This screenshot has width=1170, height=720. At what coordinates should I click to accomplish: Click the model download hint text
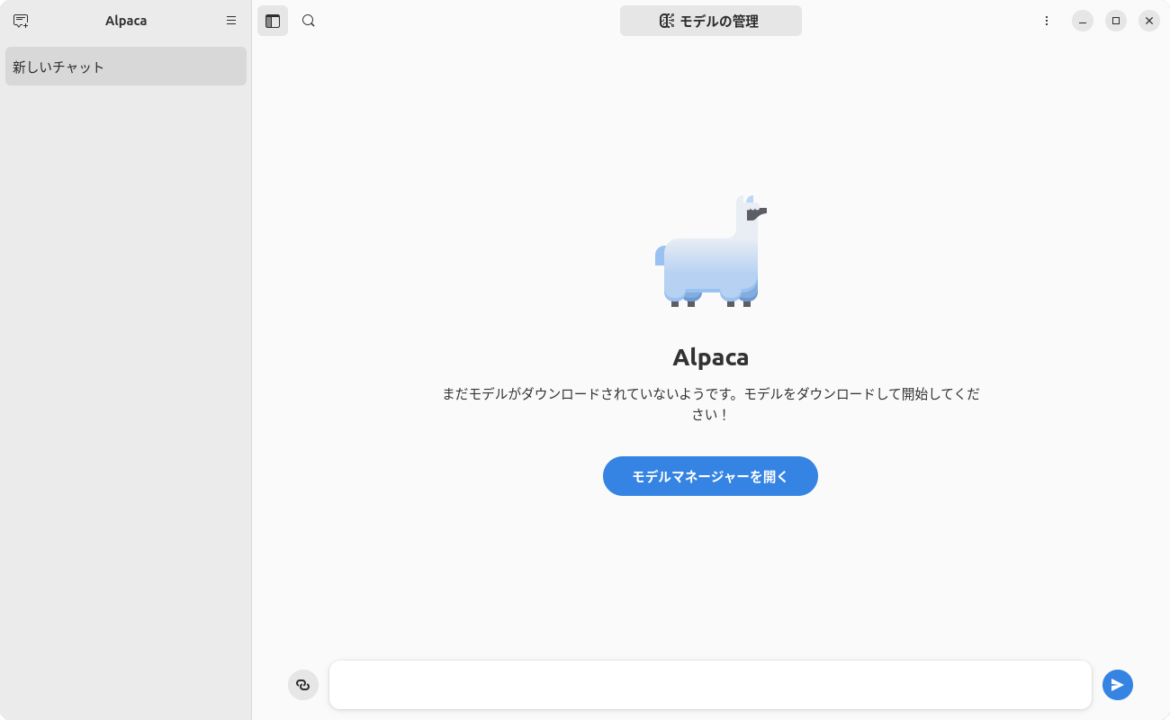[x=710, y=403]
